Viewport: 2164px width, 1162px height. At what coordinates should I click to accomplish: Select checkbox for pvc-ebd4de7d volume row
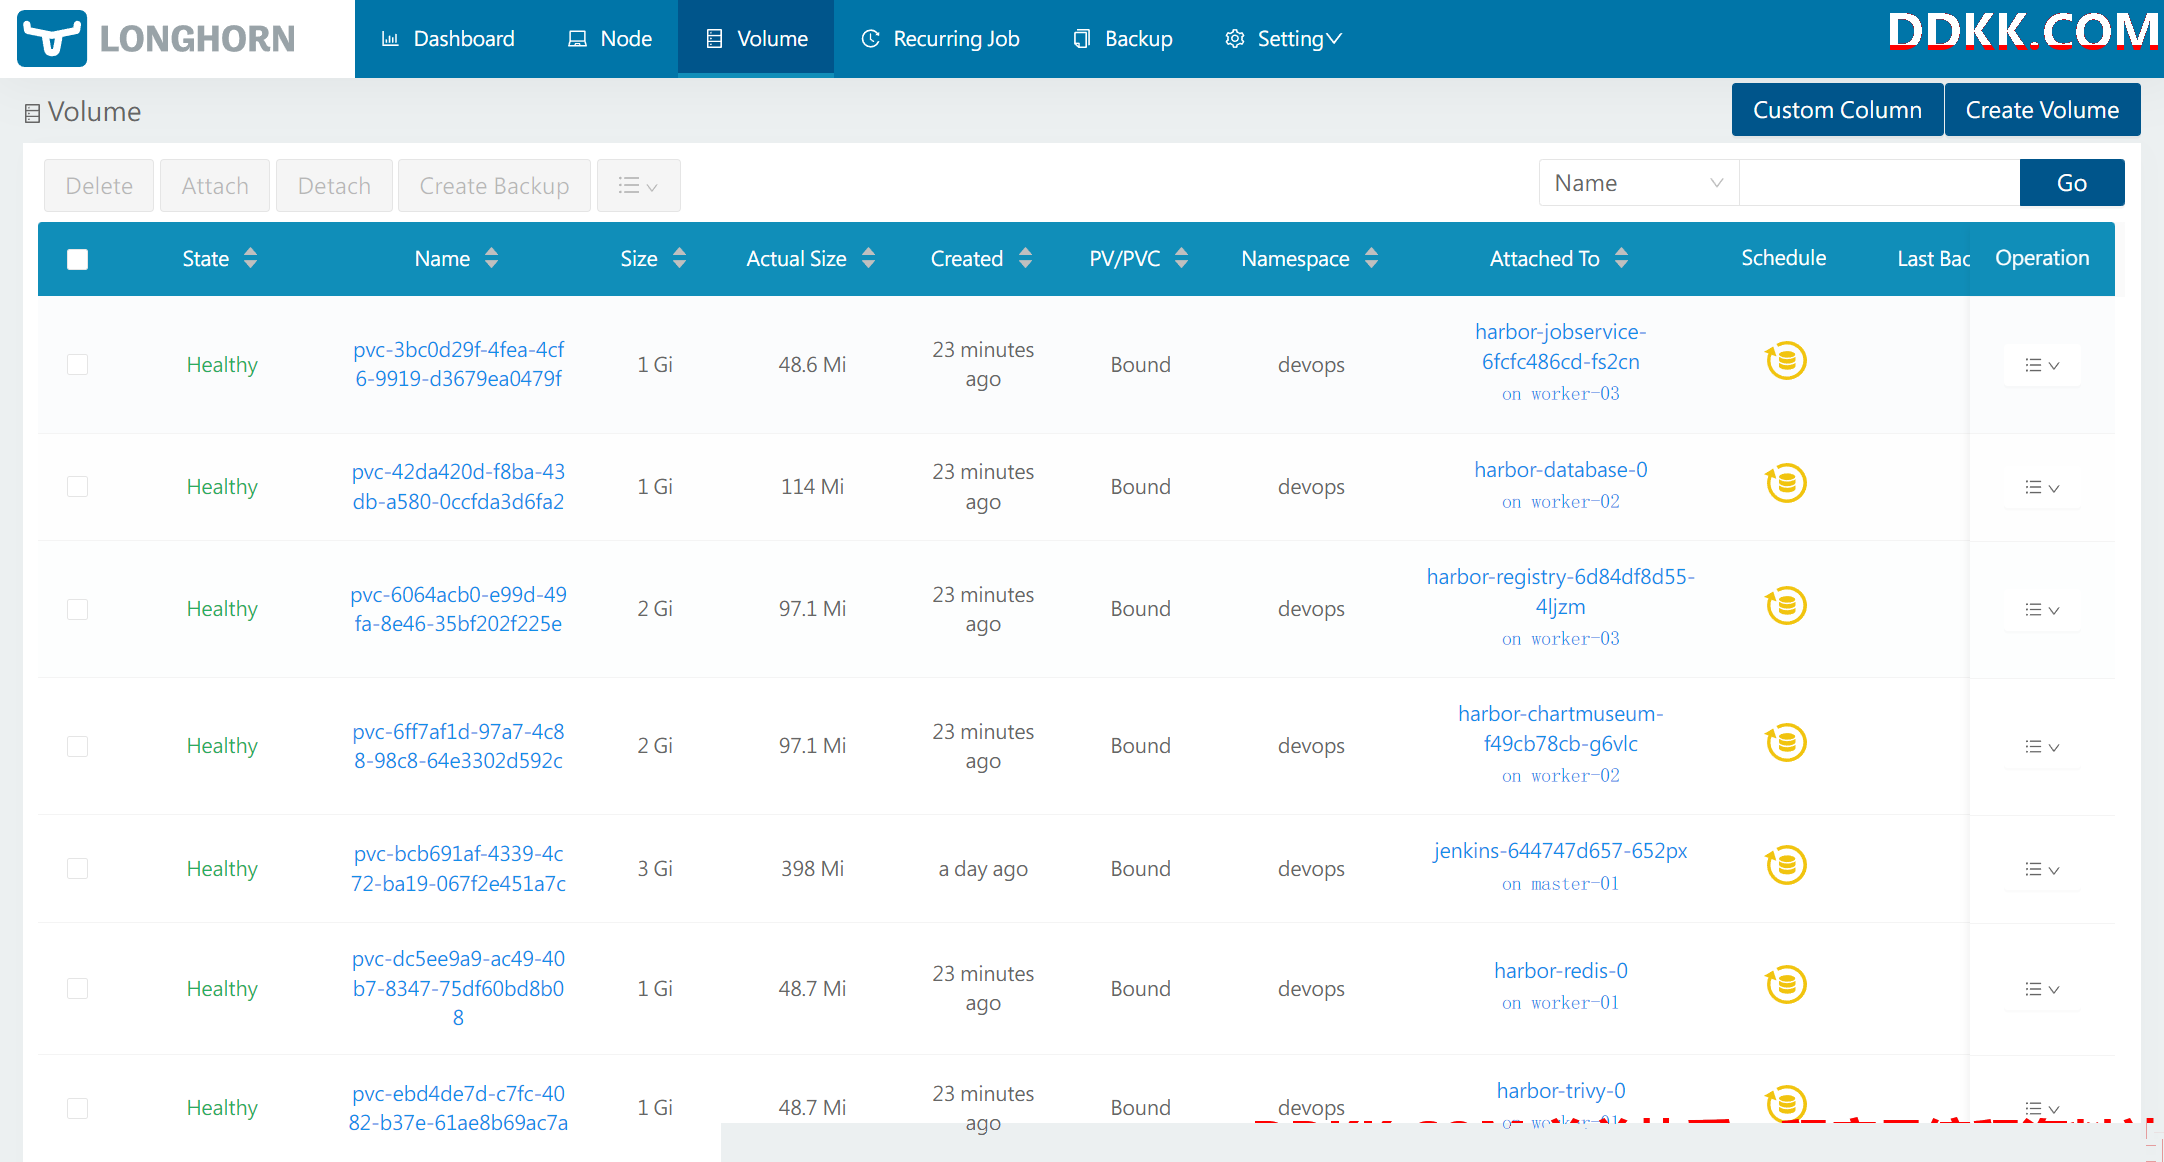coord(77,1108)
